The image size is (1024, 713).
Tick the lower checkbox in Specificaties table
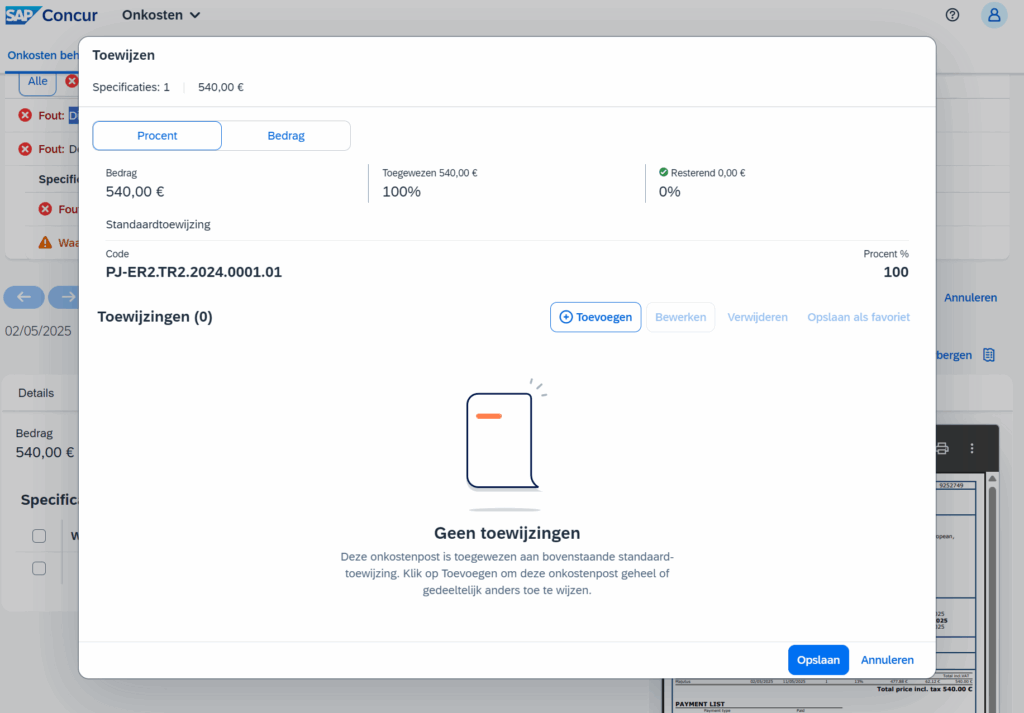point(39,569)
